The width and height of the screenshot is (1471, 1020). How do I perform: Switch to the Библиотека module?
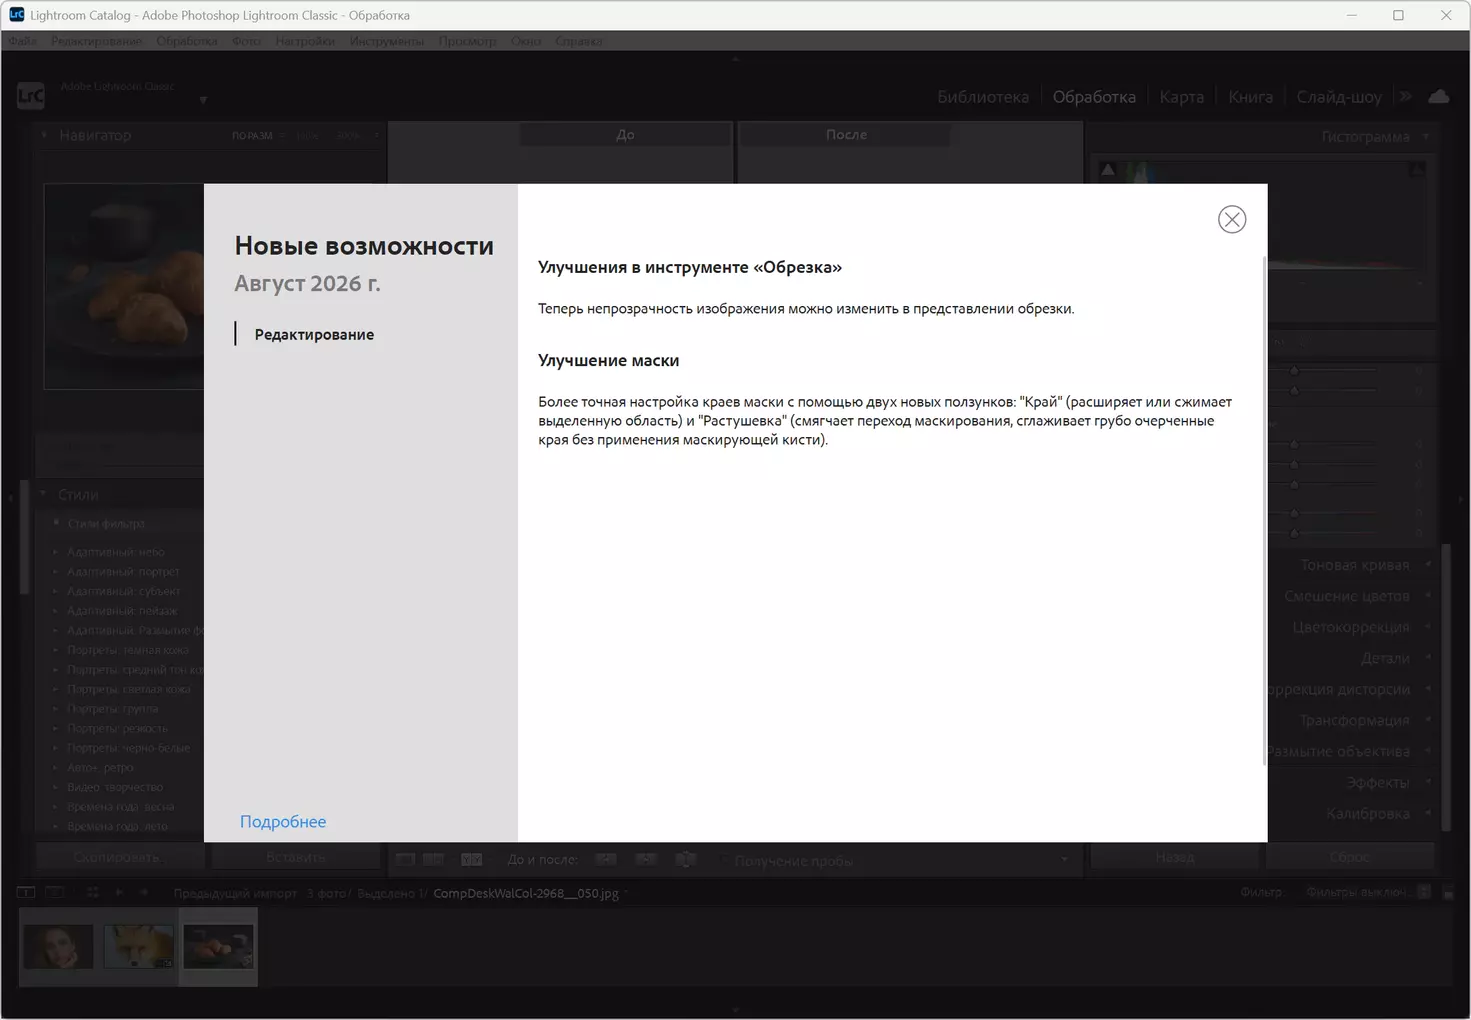click(x=983, y=97)
